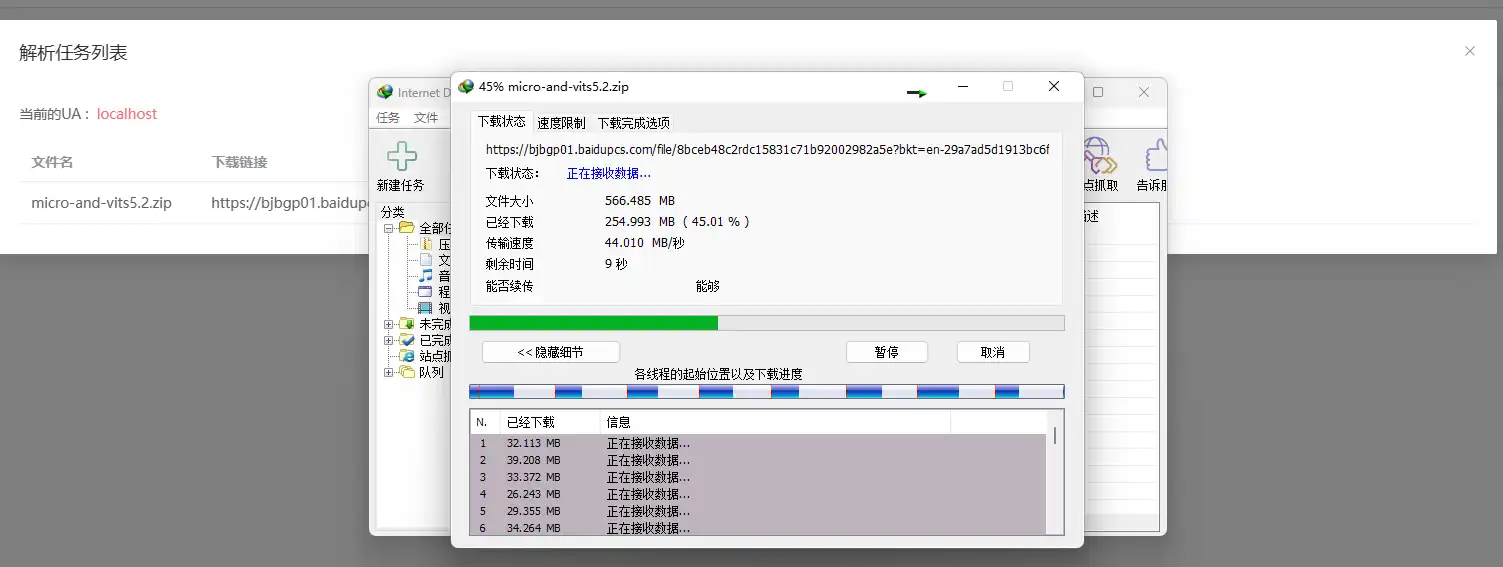Click the thumbs-up 告诉朋友 icon

pyautogui.click(x=1155, y=157)
